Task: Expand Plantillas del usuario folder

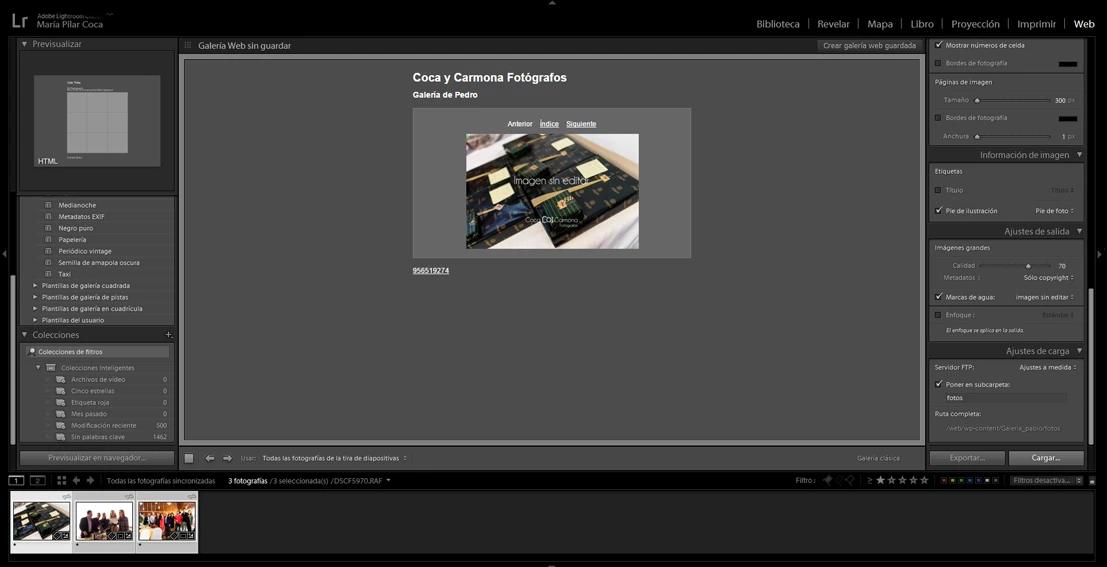Action: [35, 320]
